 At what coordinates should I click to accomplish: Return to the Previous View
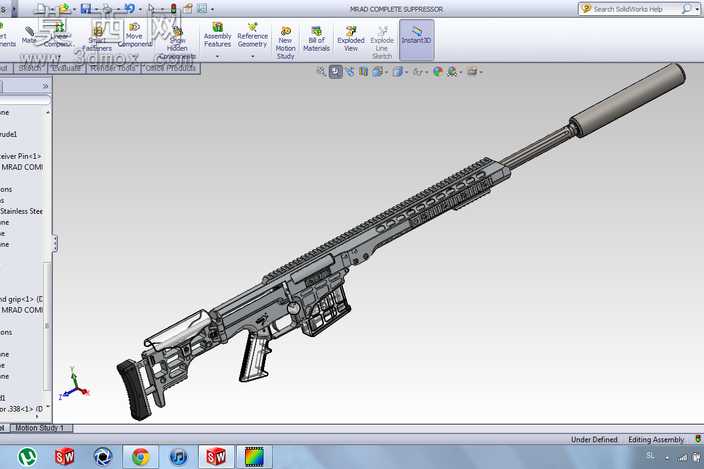click(350, 71)
